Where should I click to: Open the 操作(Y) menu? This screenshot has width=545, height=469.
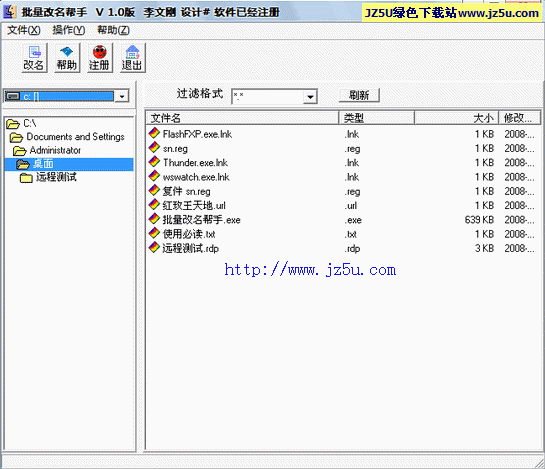tap(68, 30)
